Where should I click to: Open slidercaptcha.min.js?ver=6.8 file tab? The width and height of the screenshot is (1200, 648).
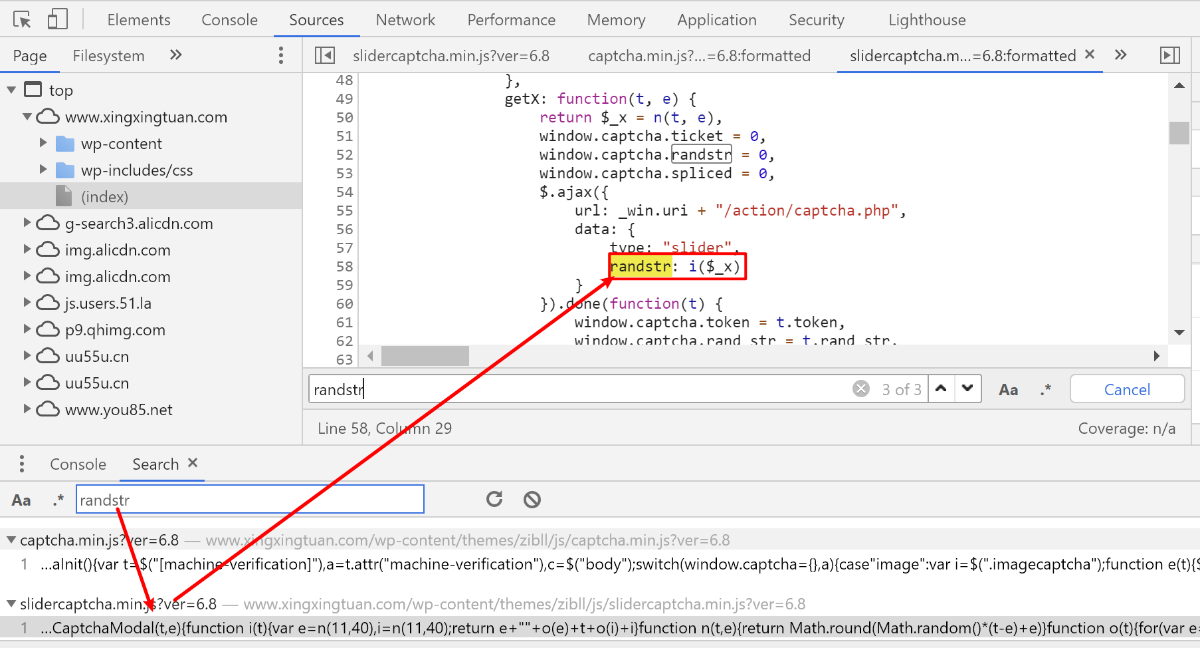coord(451,56)
